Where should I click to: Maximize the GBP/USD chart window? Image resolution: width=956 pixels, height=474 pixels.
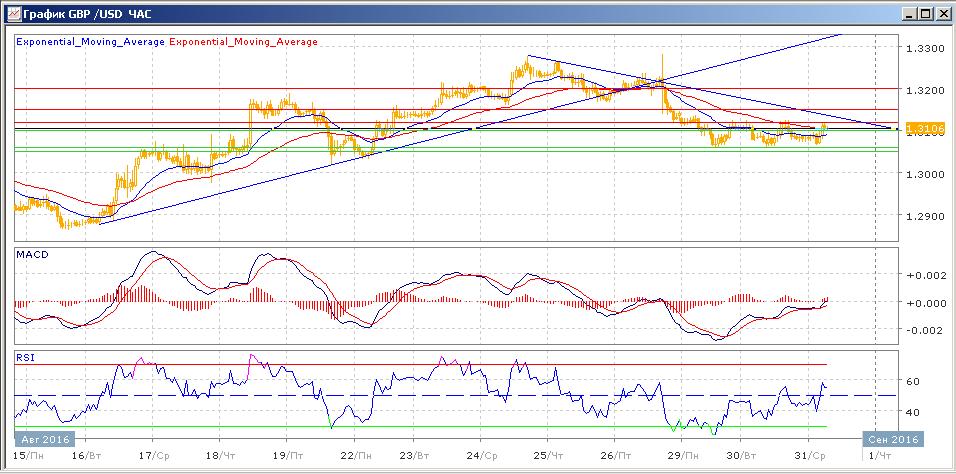coord(925,13)
